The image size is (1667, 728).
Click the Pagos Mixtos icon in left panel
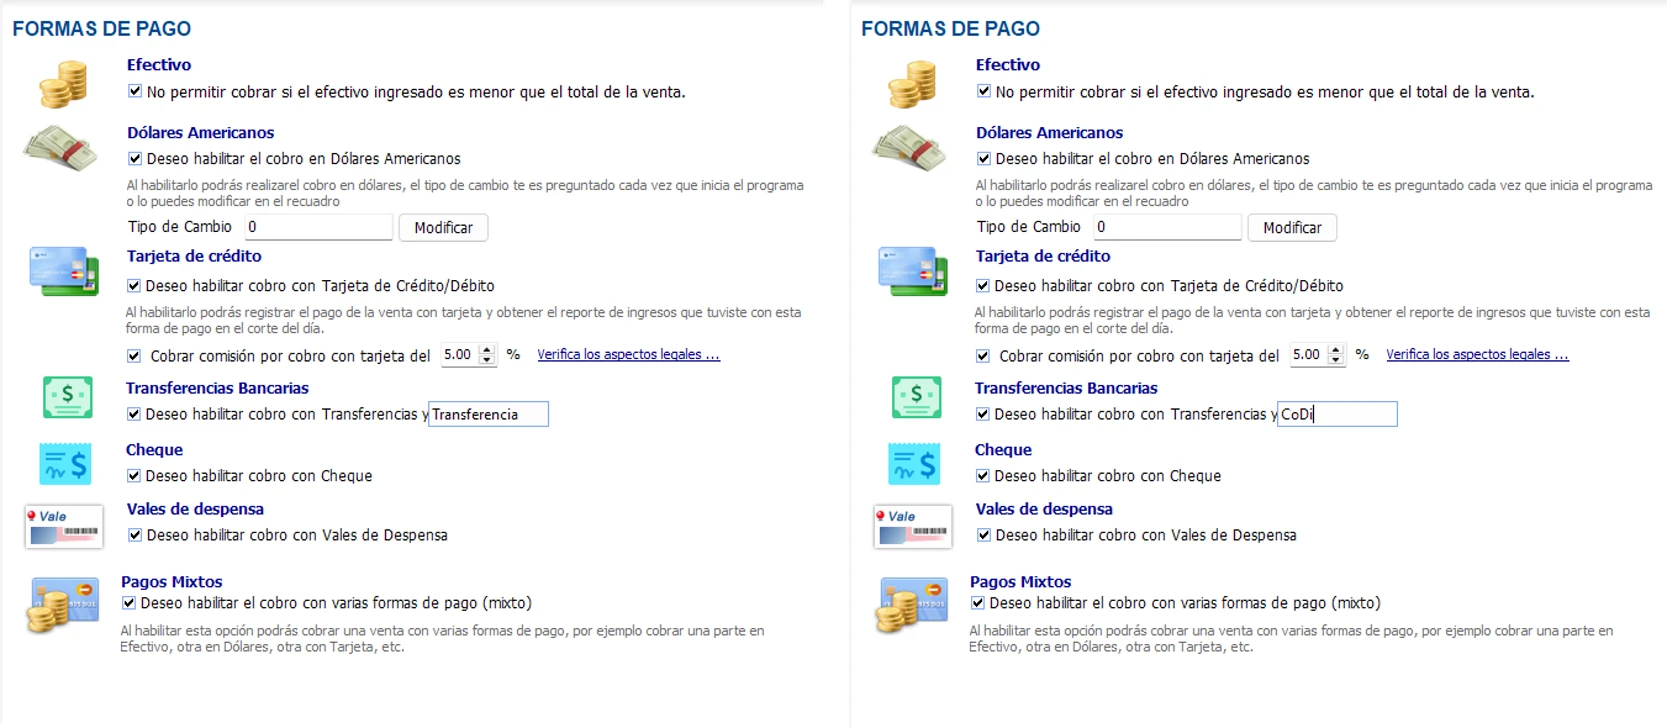[x=62, y=605]
